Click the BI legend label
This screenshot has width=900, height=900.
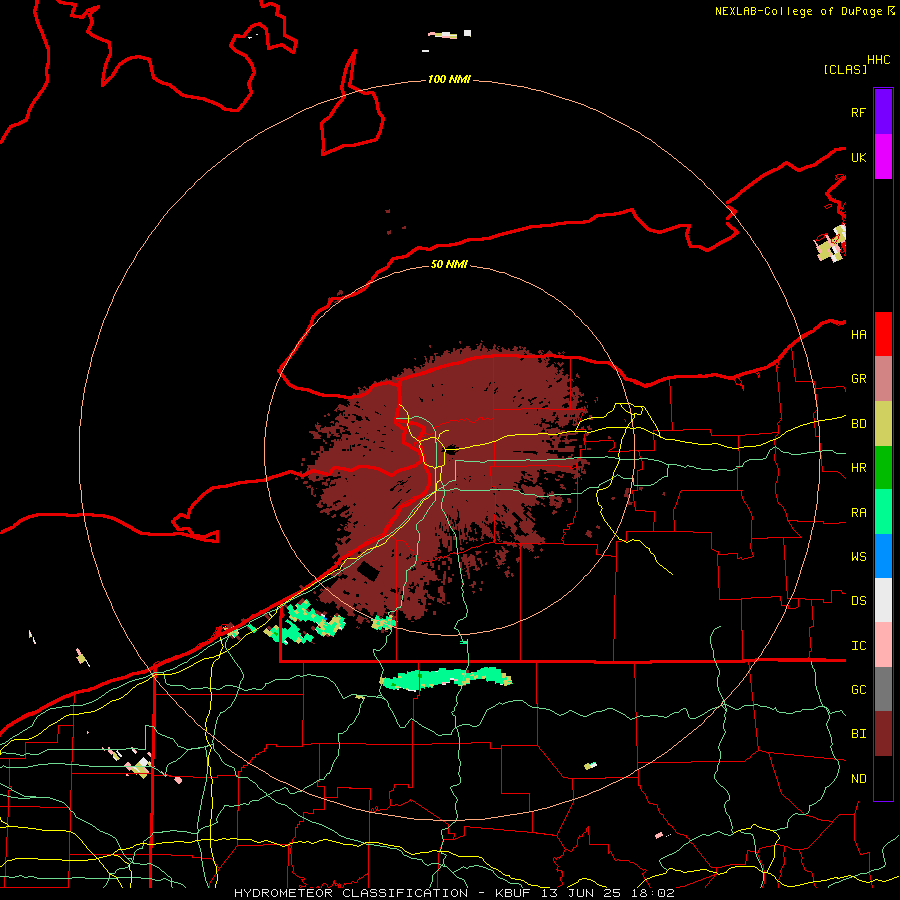[x=858, y=734]
